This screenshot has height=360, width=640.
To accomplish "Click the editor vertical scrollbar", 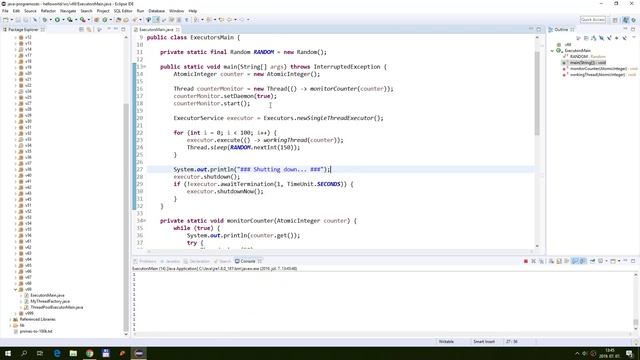I will [x=537, y=94].
